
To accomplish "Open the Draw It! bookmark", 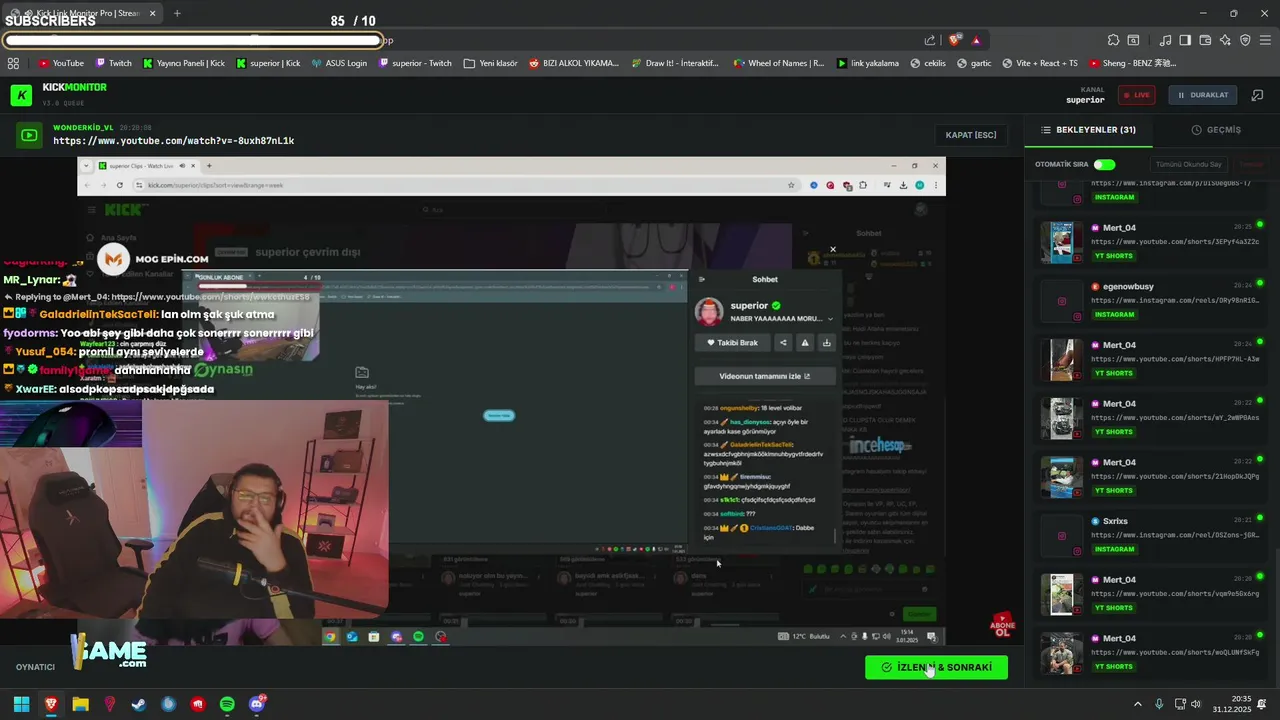I will click(x=675, y=63).
